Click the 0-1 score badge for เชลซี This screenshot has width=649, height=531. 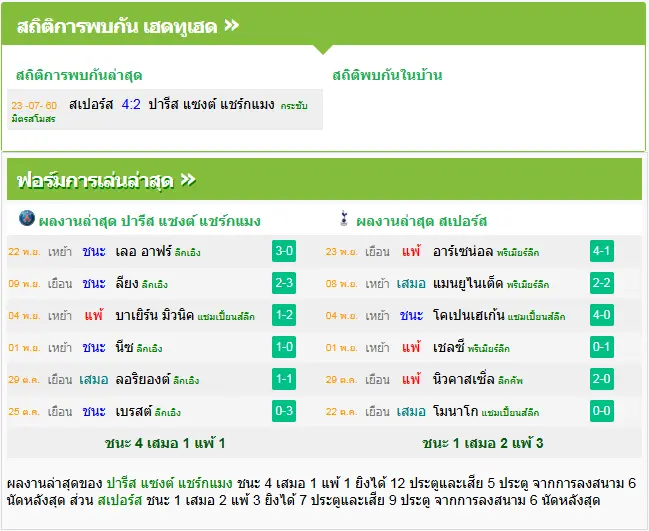pyautogui.click(x=602, y=347)
